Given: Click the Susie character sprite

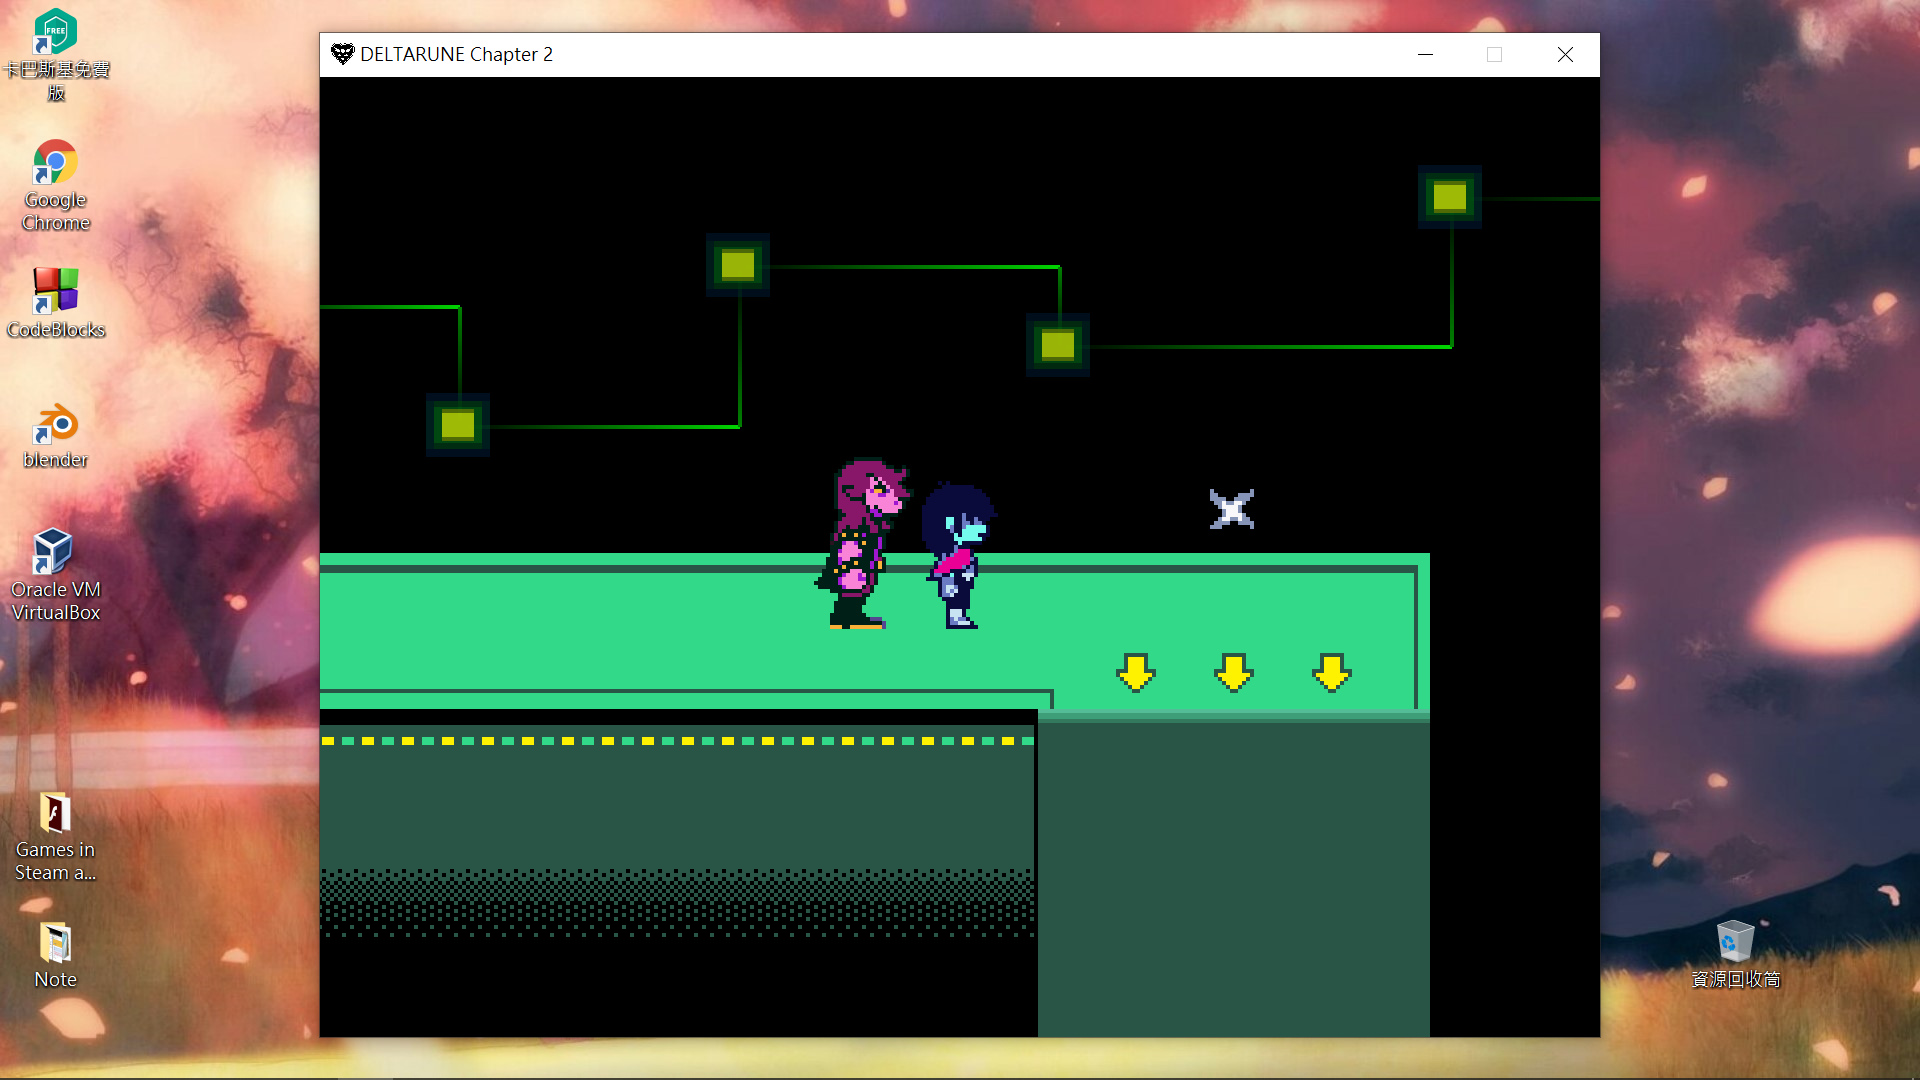Looking at the screenshot, I should coord(863,544).
